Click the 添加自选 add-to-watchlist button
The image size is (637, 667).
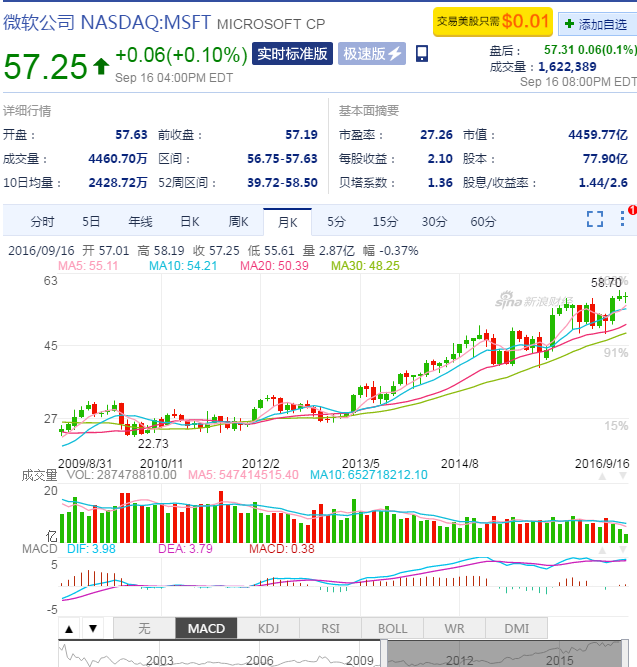(x=597, y=24)
